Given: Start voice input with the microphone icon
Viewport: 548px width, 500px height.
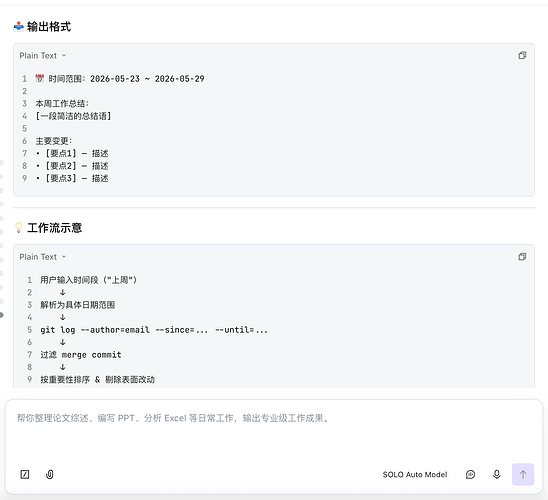Looking at the screenshot, I should [x=497, y=474].
